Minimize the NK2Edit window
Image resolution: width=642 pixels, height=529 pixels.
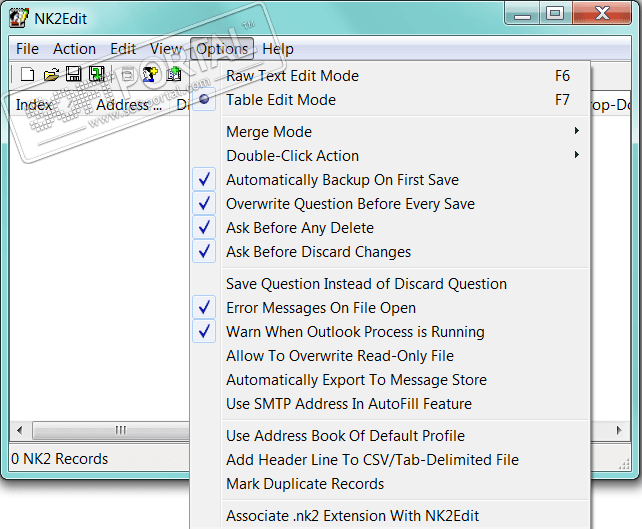tap(522, 14)
